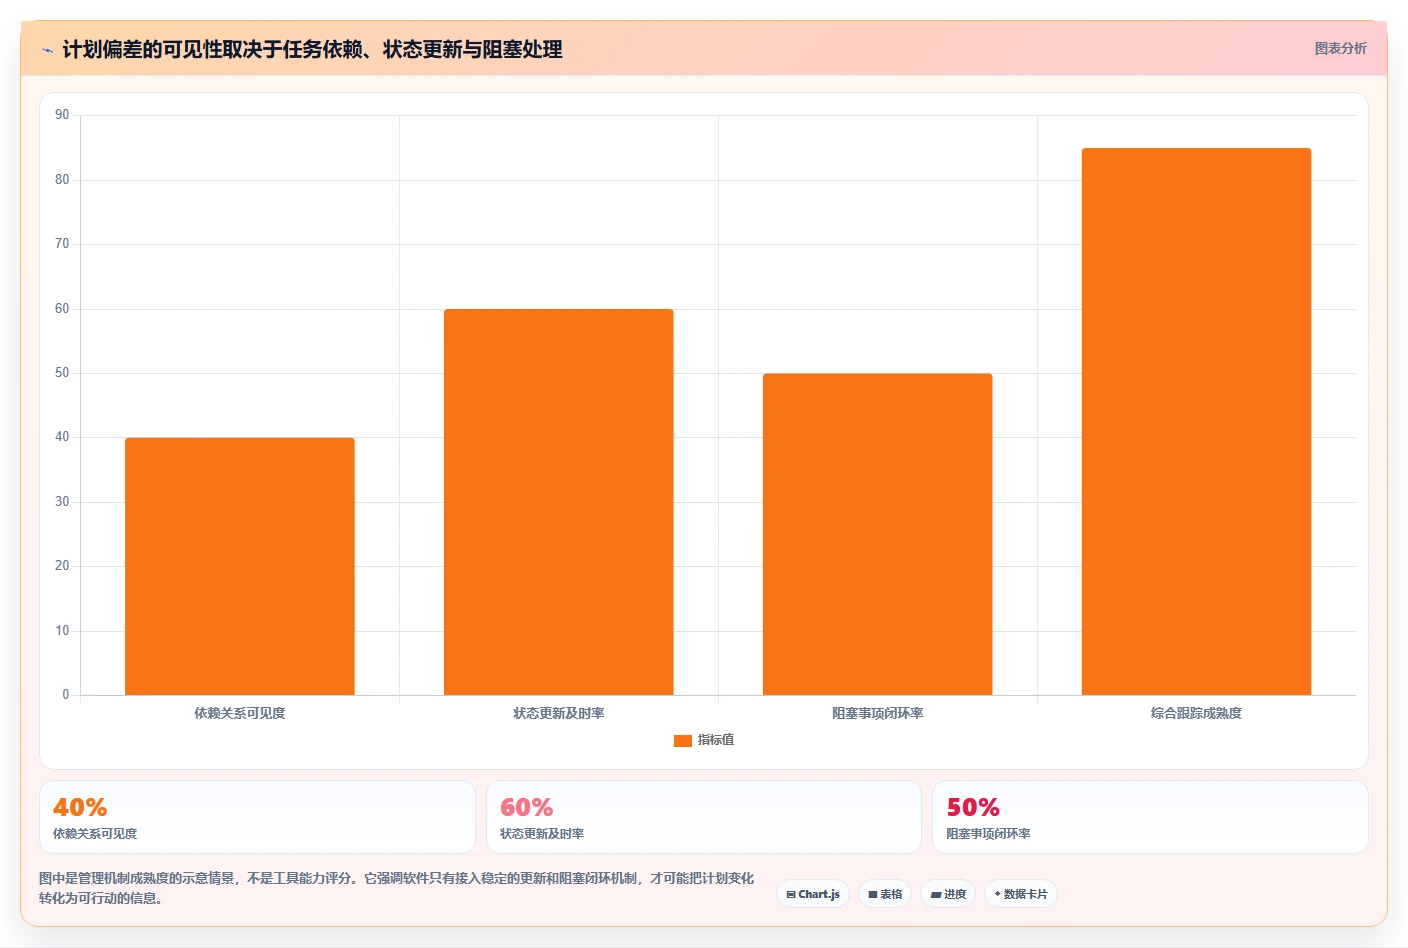The width and height of the screenshot is (1408, 948).
Task: Click the 指标值 legend label
Action: 716,740
